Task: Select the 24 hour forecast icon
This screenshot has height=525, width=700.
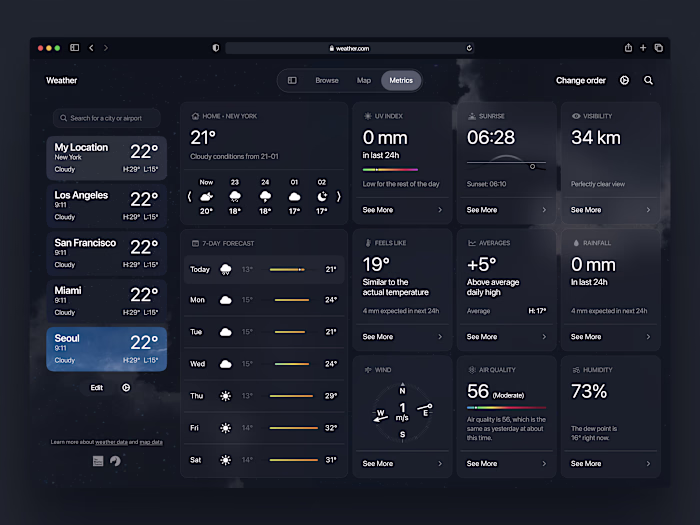Action: click(x=265, y=196)
